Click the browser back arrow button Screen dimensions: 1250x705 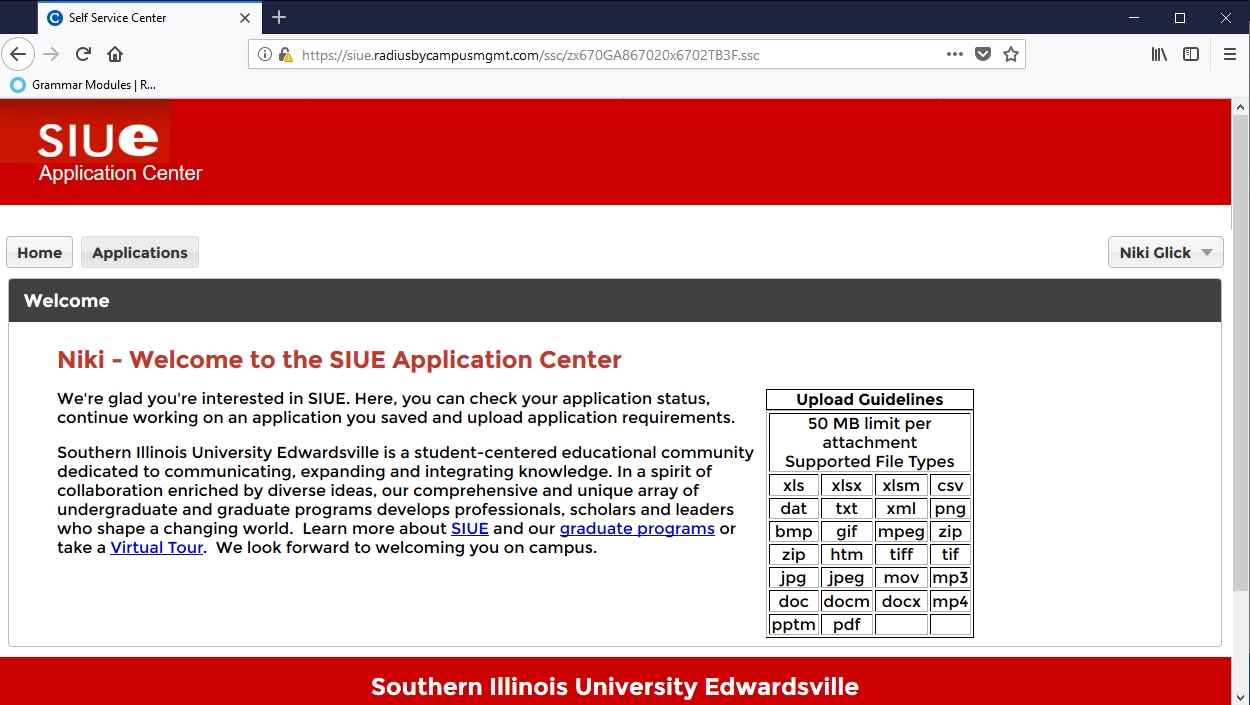[x=18, y=54]
